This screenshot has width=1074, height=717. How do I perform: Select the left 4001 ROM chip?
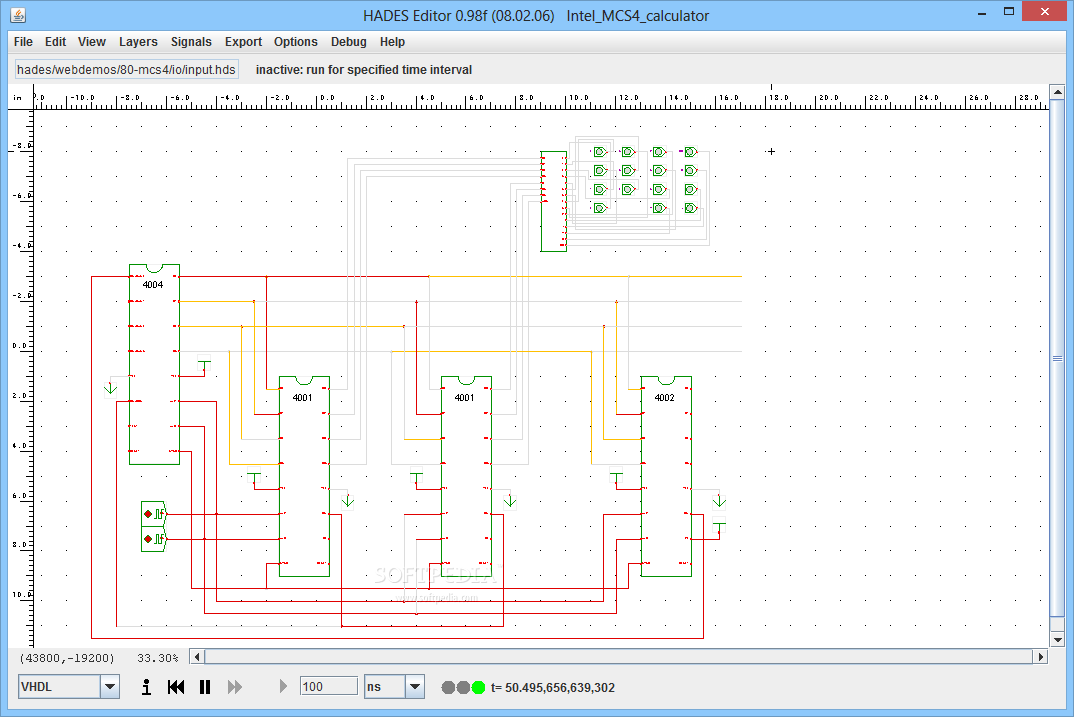[304, 477]
